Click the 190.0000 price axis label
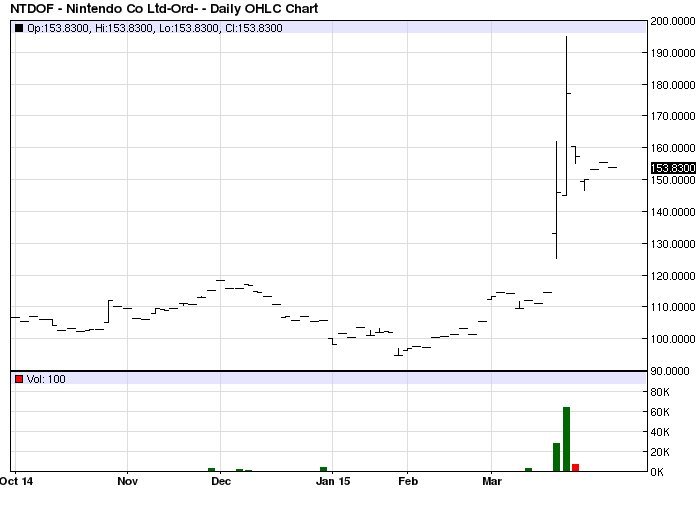This screenshot has width=700, height=512. (673, 53)
